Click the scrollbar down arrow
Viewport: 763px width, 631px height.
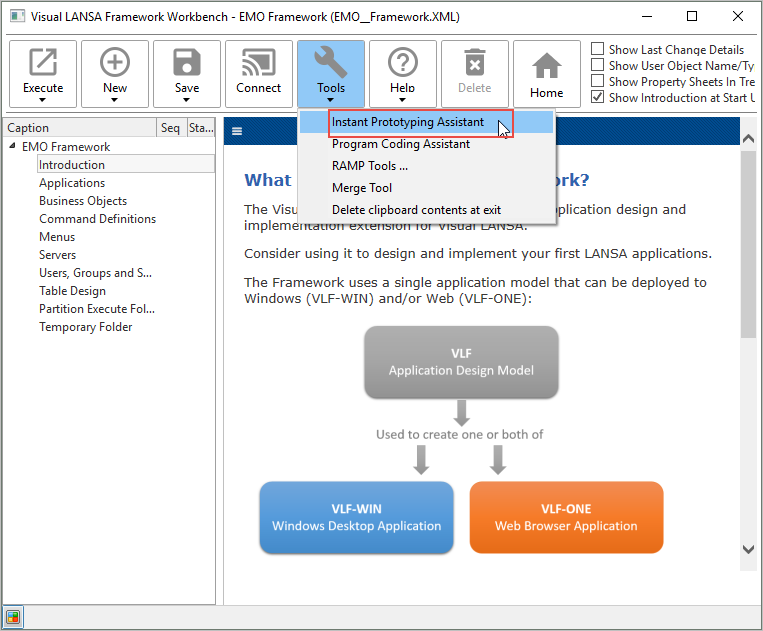click(x=748, y=550)
